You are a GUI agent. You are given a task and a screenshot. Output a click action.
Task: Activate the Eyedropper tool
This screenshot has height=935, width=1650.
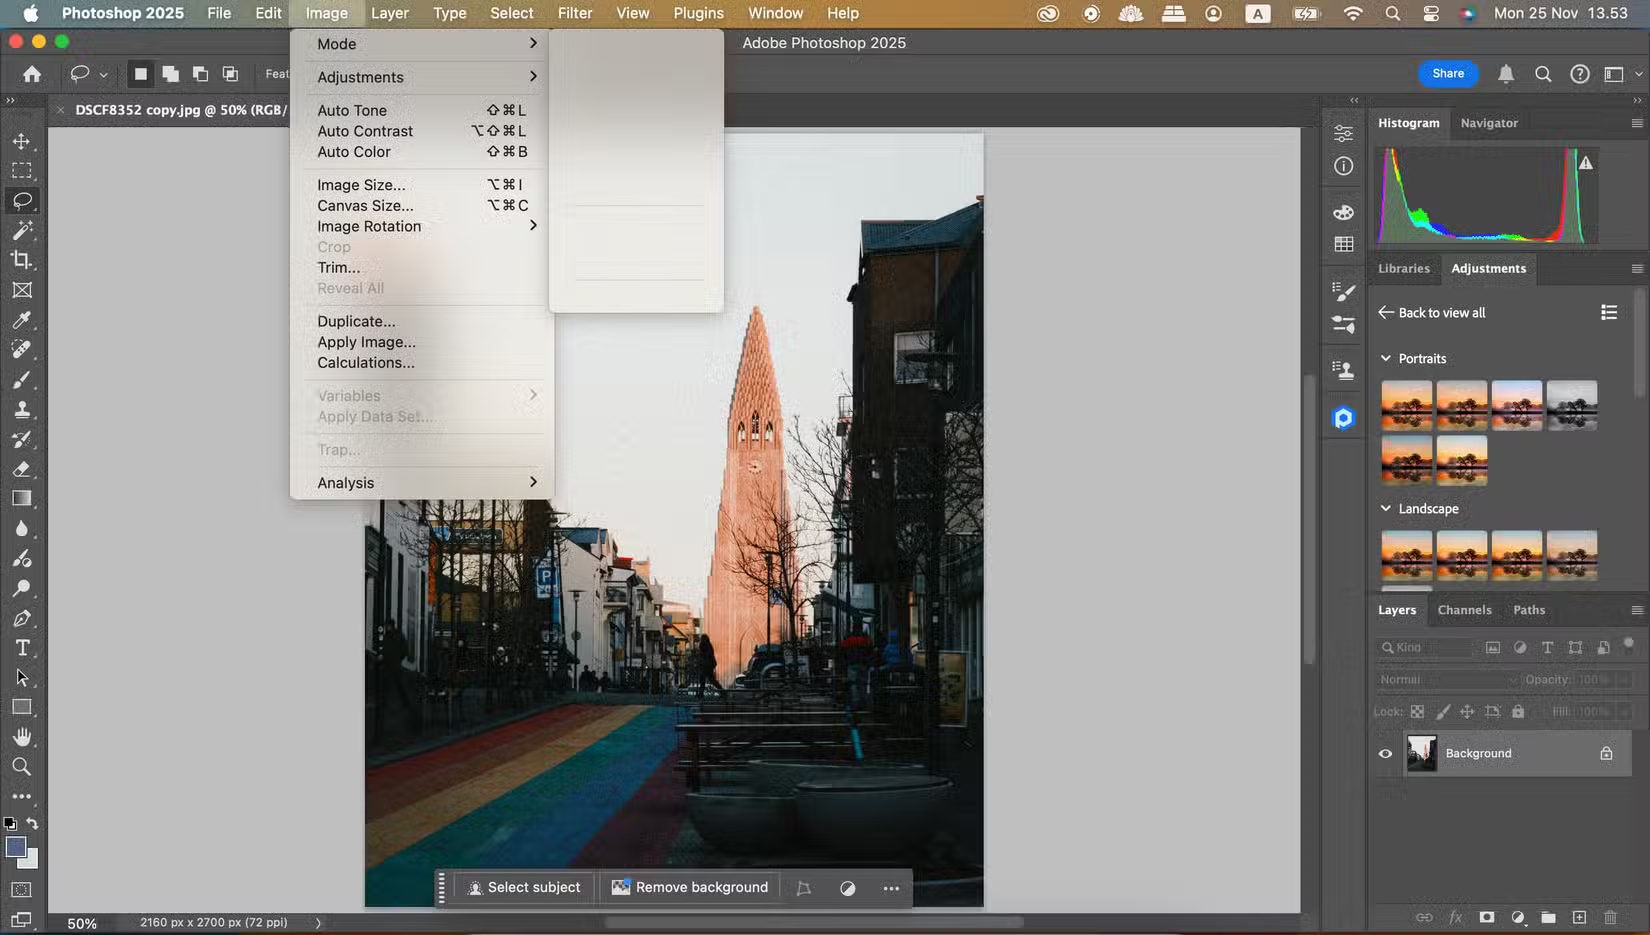point(22,320)
